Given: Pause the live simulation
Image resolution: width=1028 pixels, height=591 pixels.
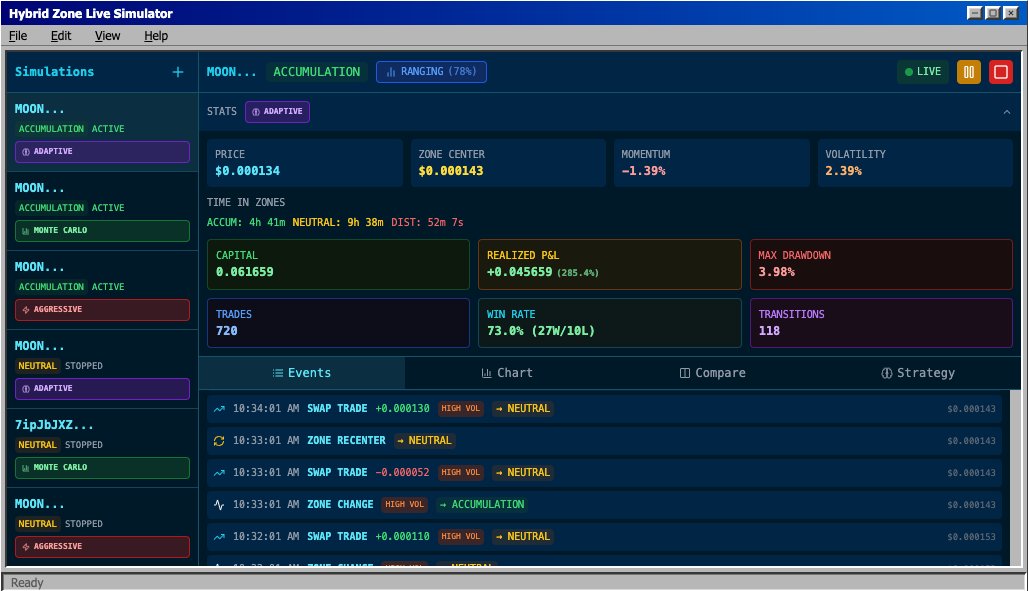Looking at the screenshot, I should 968,72.
